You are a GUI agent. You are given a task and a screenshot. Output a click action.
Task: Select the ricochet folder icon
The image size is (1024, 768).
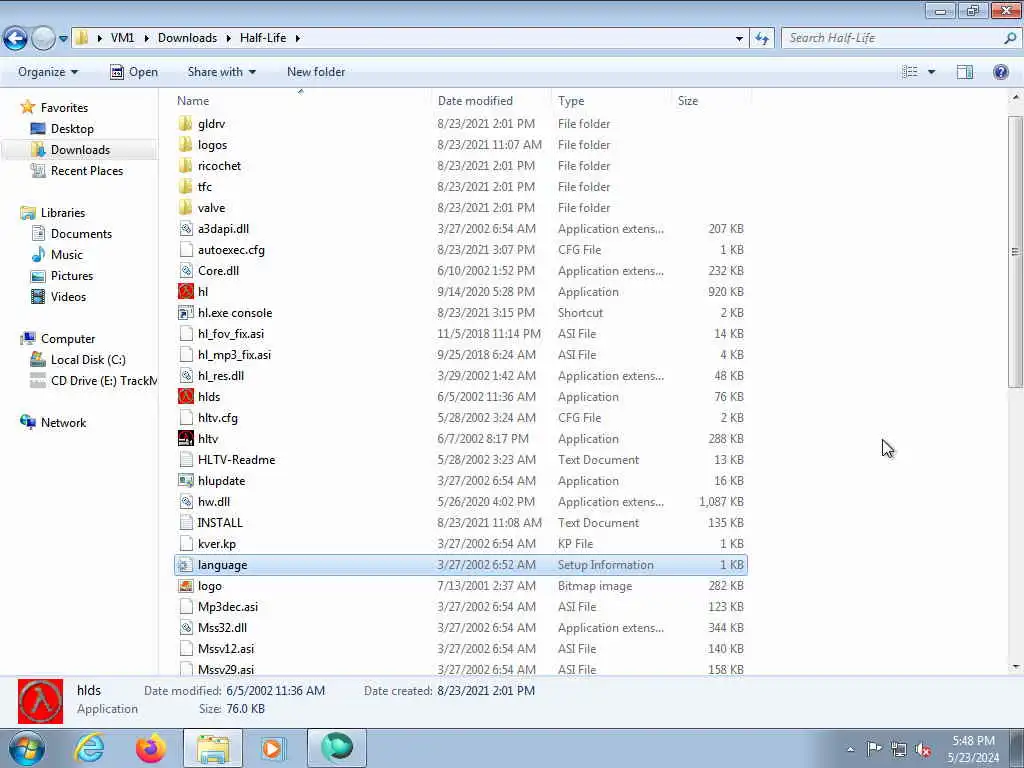tap(185, 165)
